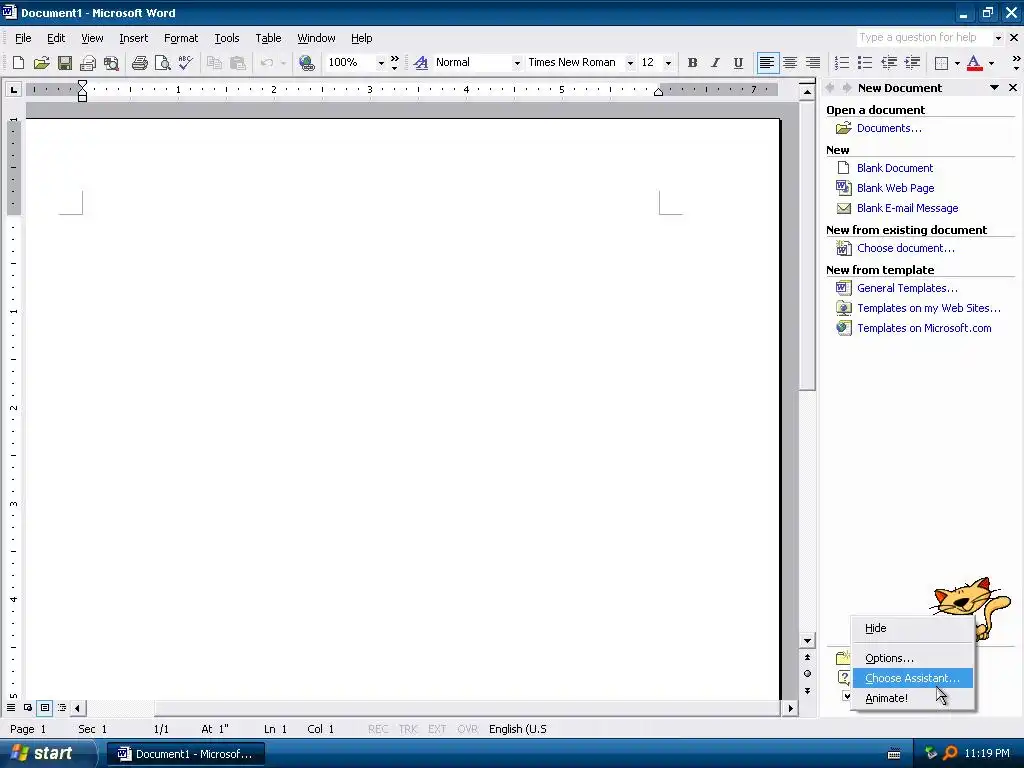Image resolution: width=1024 pixels, height=768 pixels.
Task: Click the Numbering list icon
Action: pyautogui.click(x=842, y=63)
